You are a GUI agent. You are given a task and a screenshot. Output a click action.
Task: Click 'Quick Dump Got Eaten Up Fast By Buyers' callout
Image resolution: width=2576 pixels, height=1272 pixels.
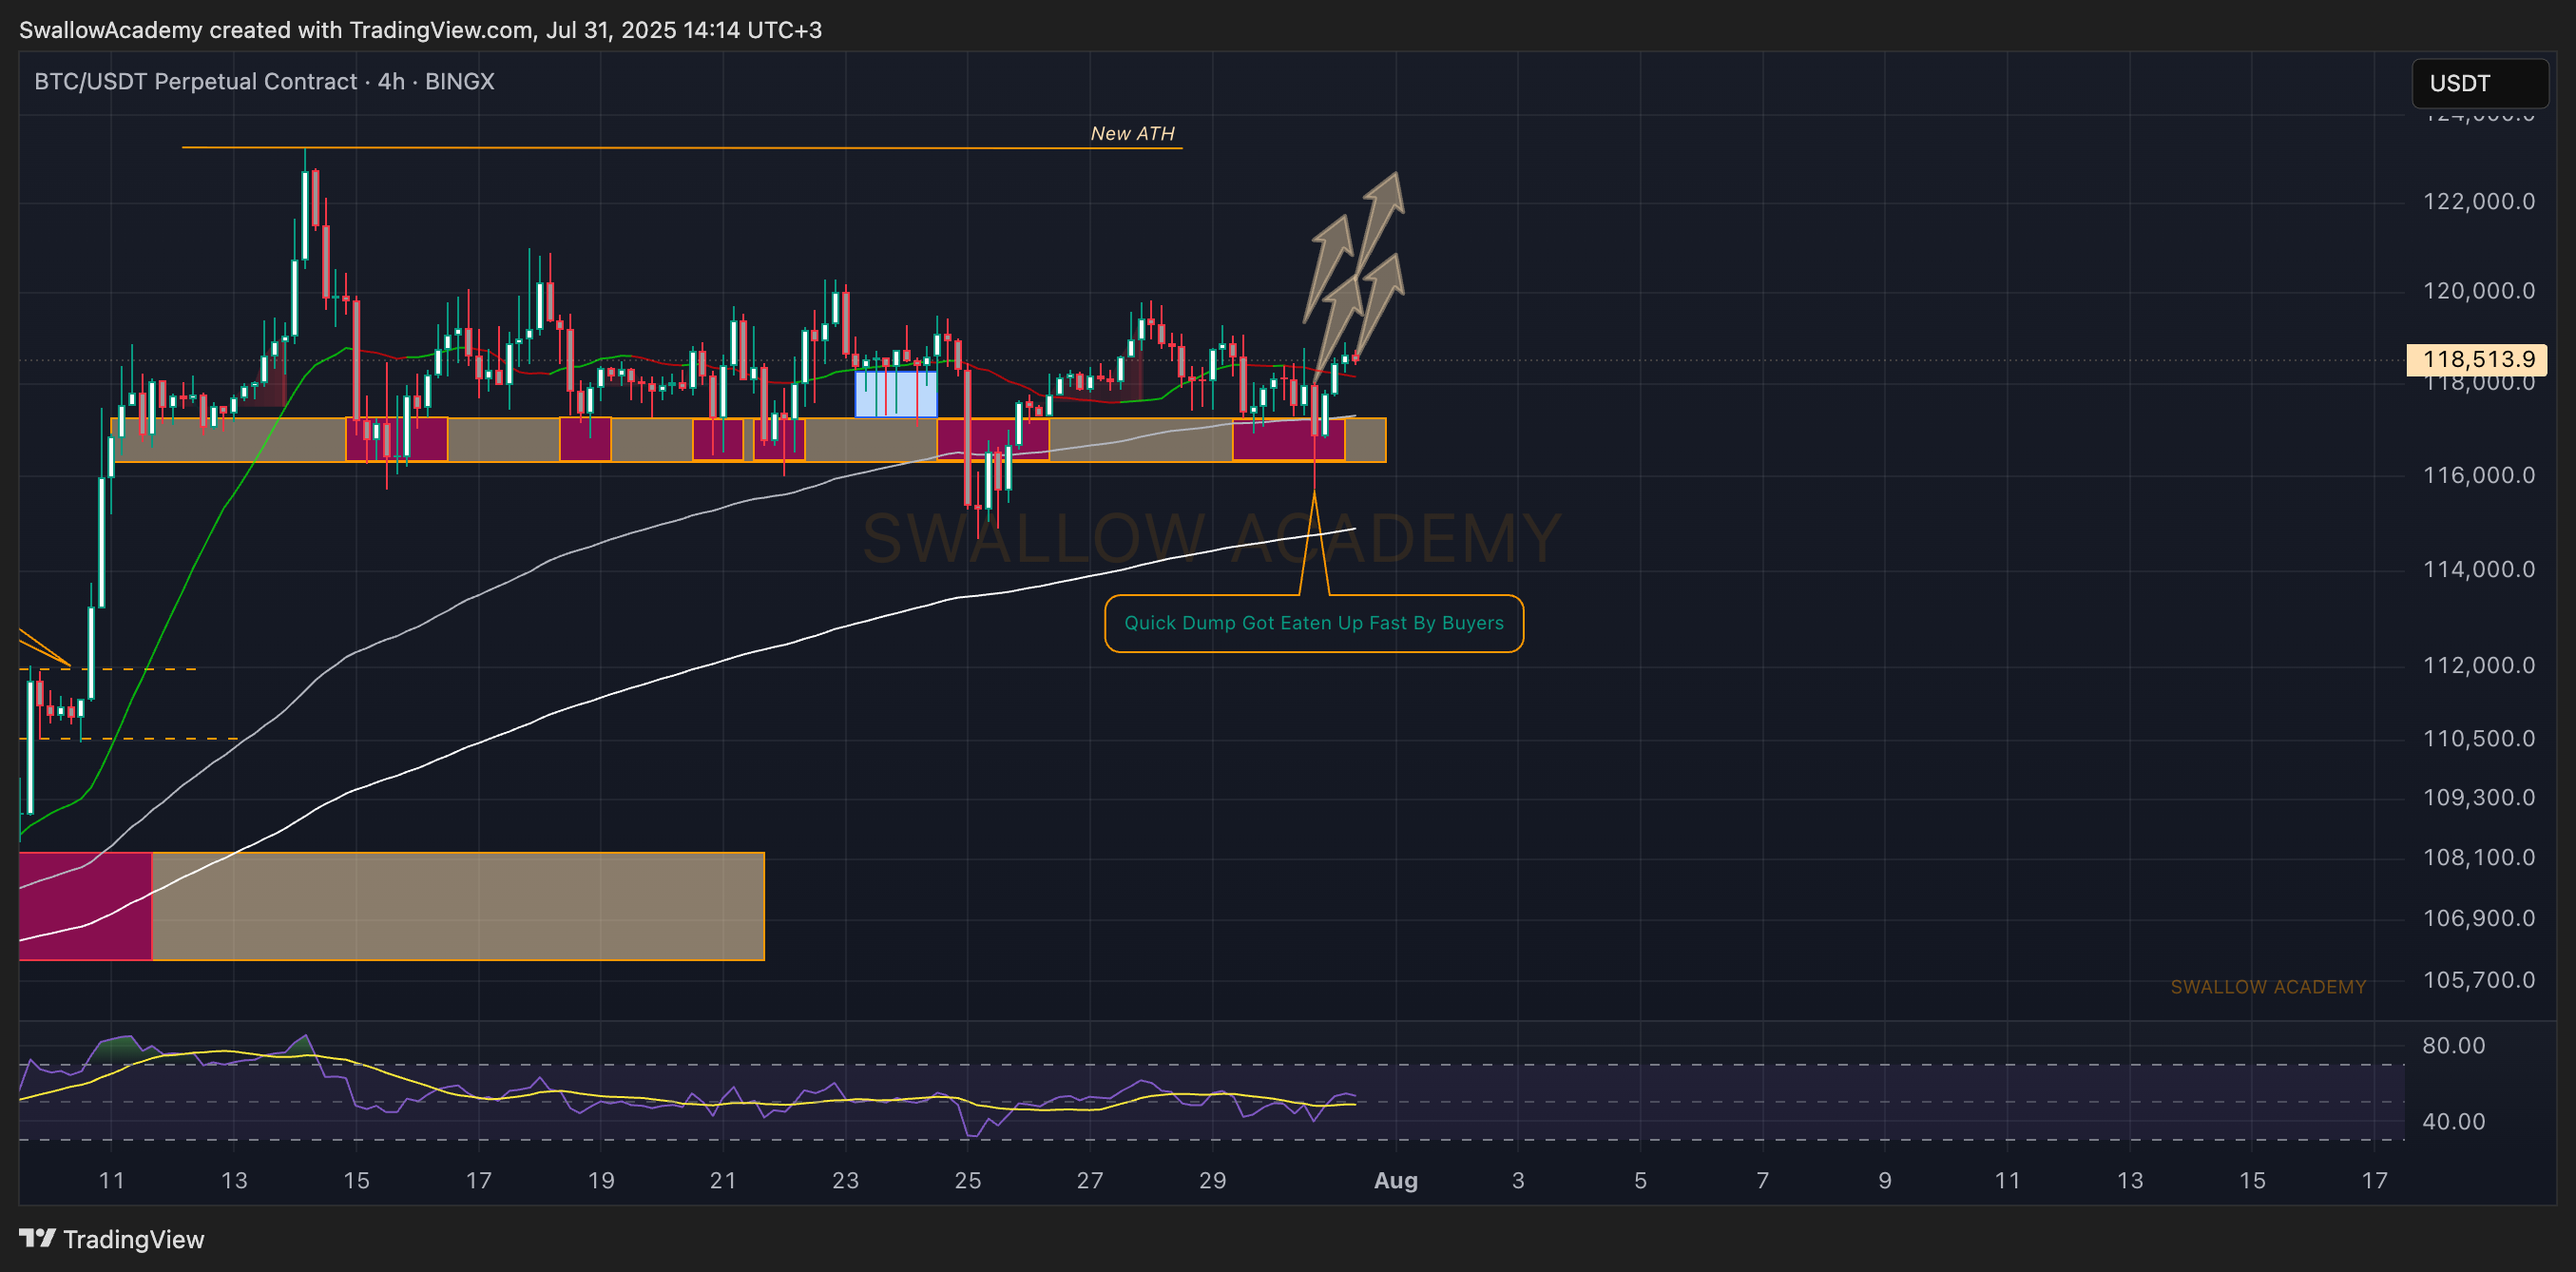pos(1313,623)
